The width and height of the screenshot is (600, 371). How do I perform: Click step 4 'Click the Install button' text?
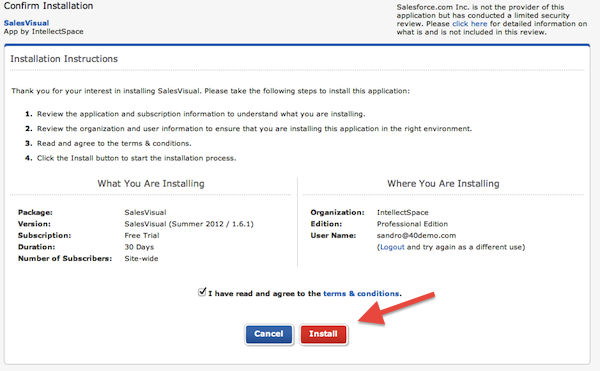point(137,158)
